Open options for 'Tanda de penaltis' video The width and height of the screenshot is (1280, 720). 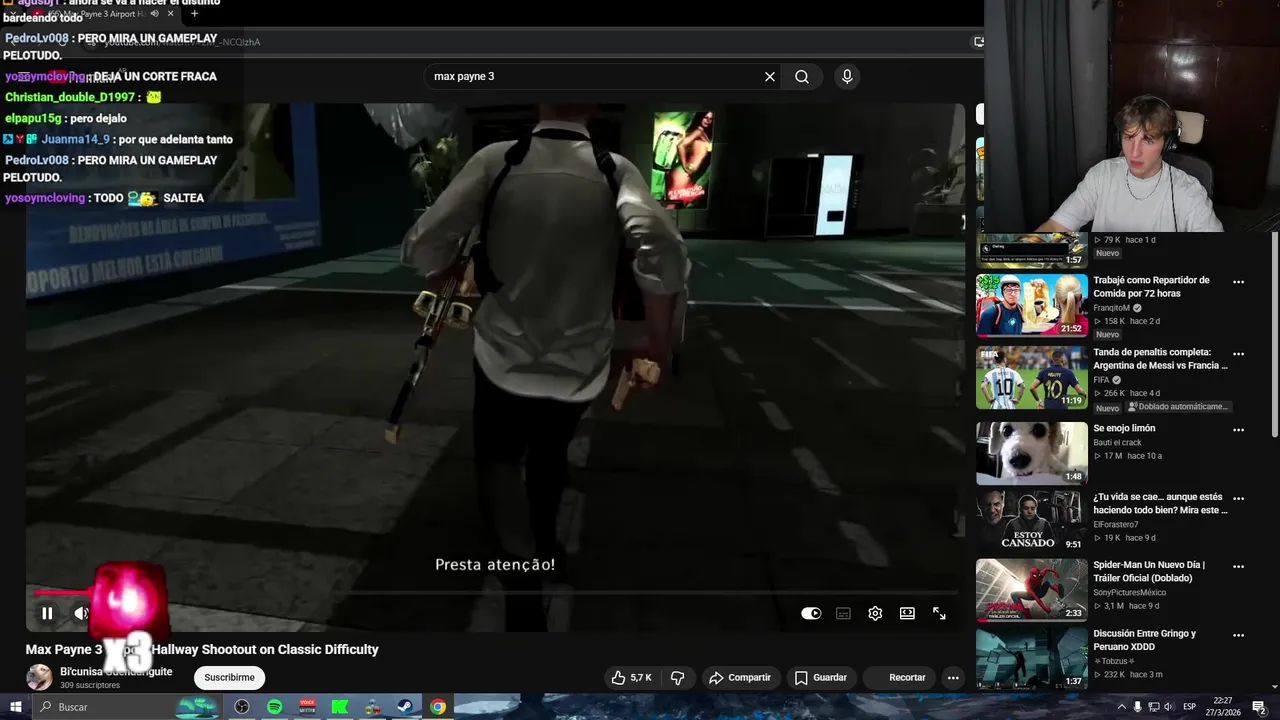(1238, 354)
